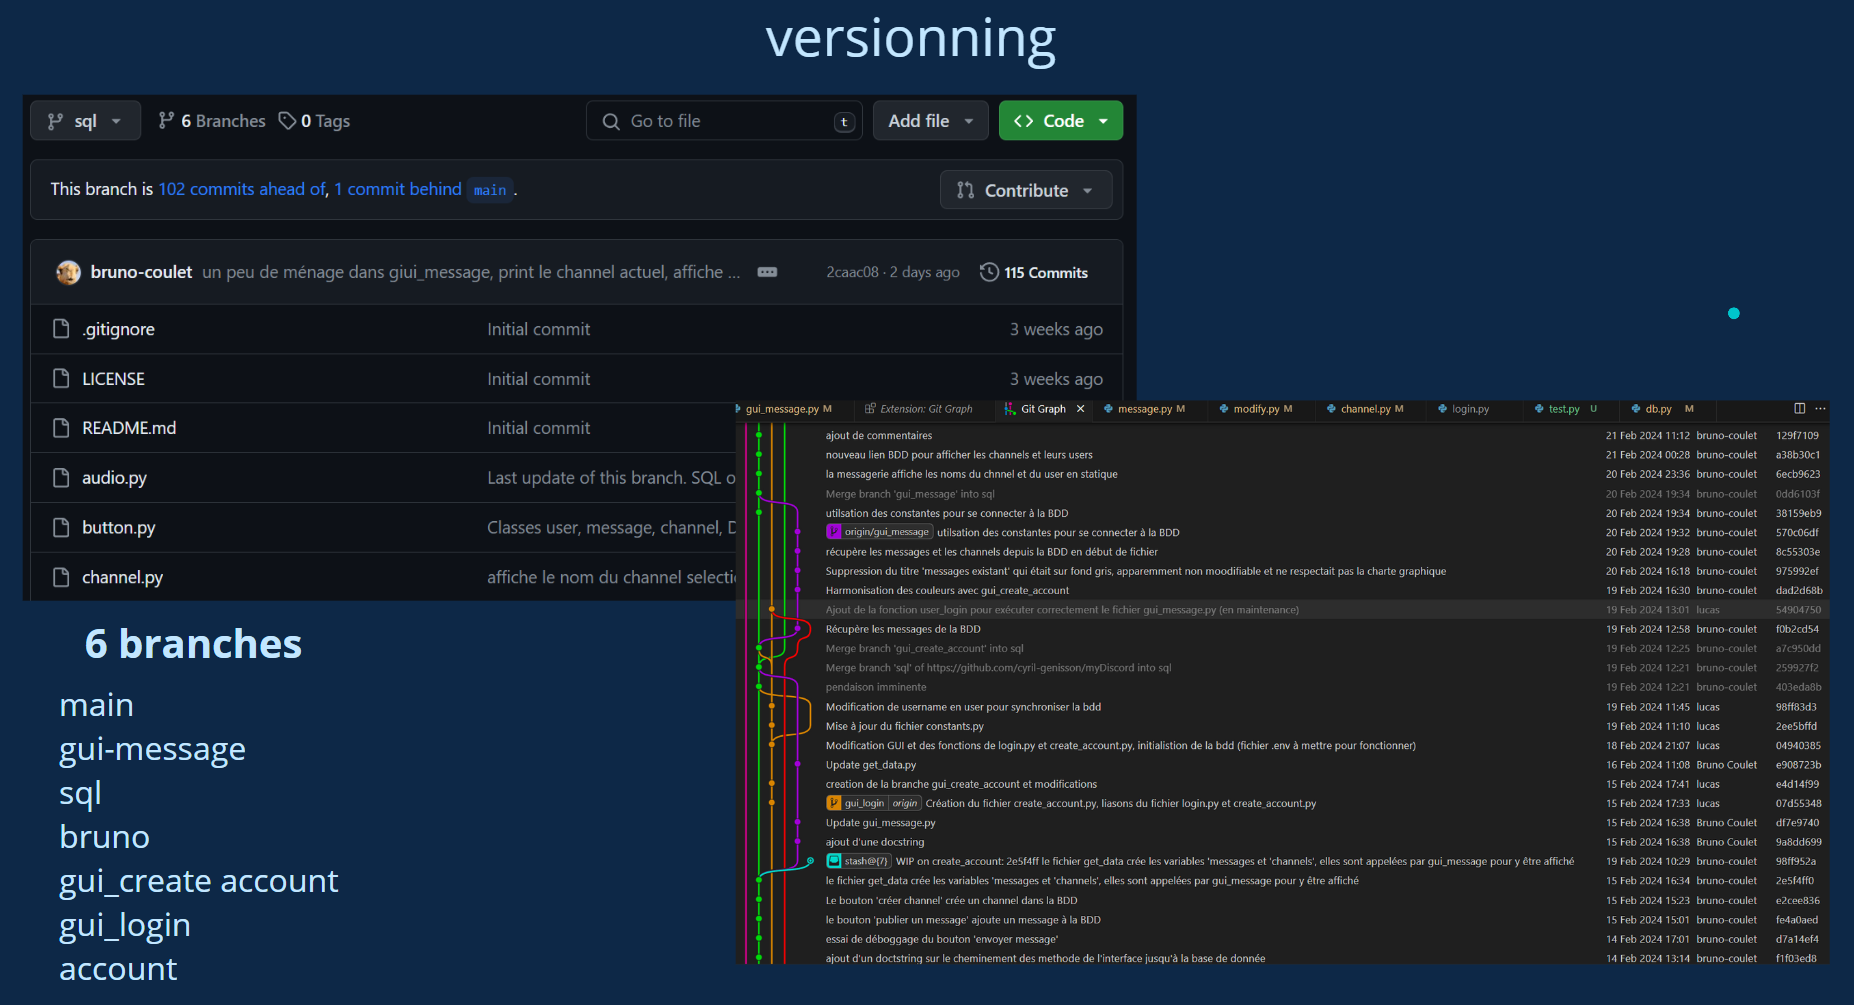Switch to the test.py tab

point(1566,409)
